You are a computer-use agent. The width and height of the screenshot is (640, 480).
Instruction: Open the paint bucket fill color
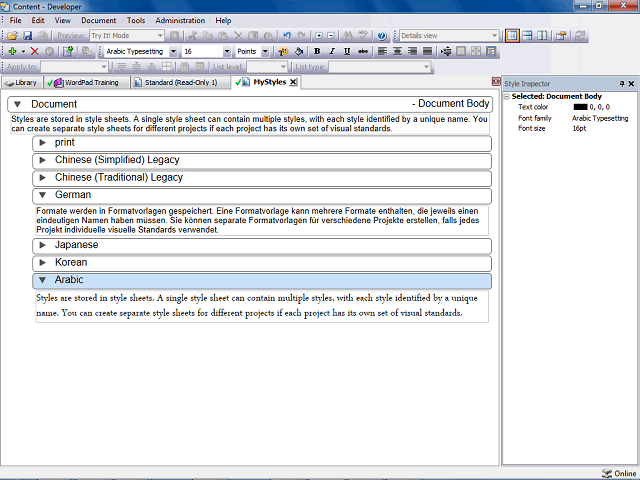[299, 51]
